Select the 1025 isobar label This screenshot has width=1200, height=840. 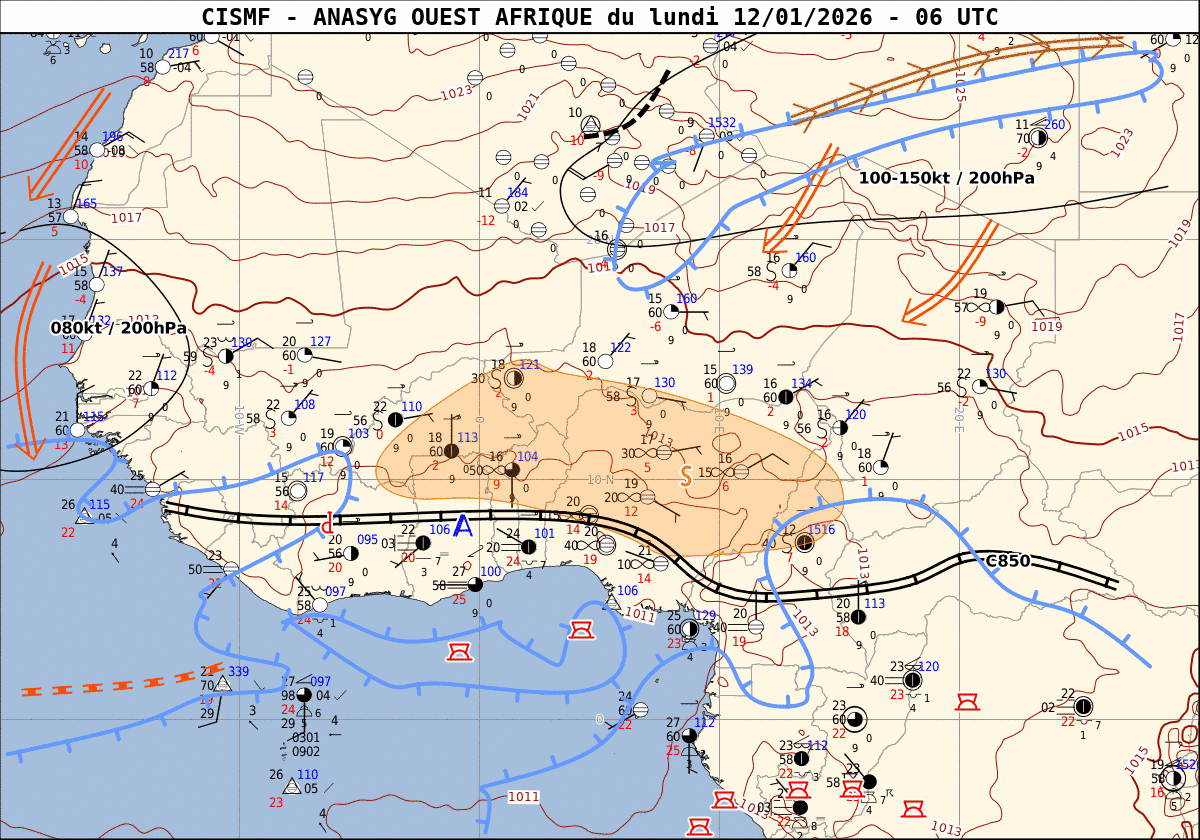coord(960,87)
